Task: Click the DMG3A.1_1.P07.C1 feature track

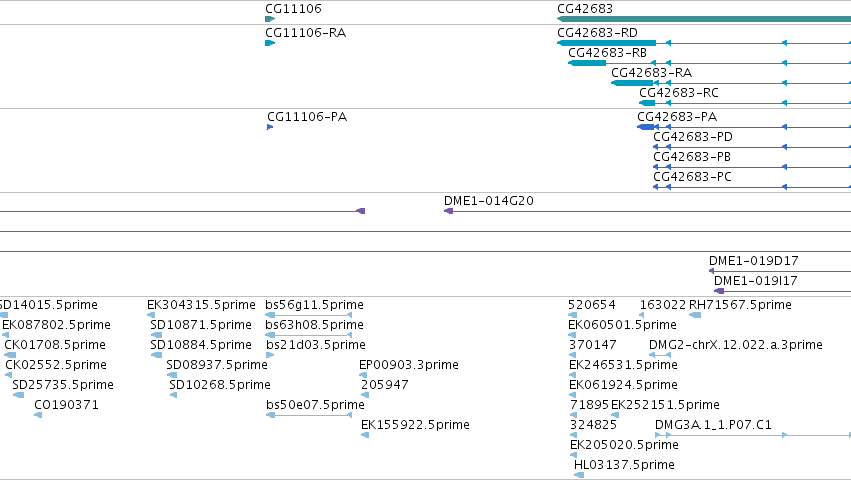Action: click(753, 435)
